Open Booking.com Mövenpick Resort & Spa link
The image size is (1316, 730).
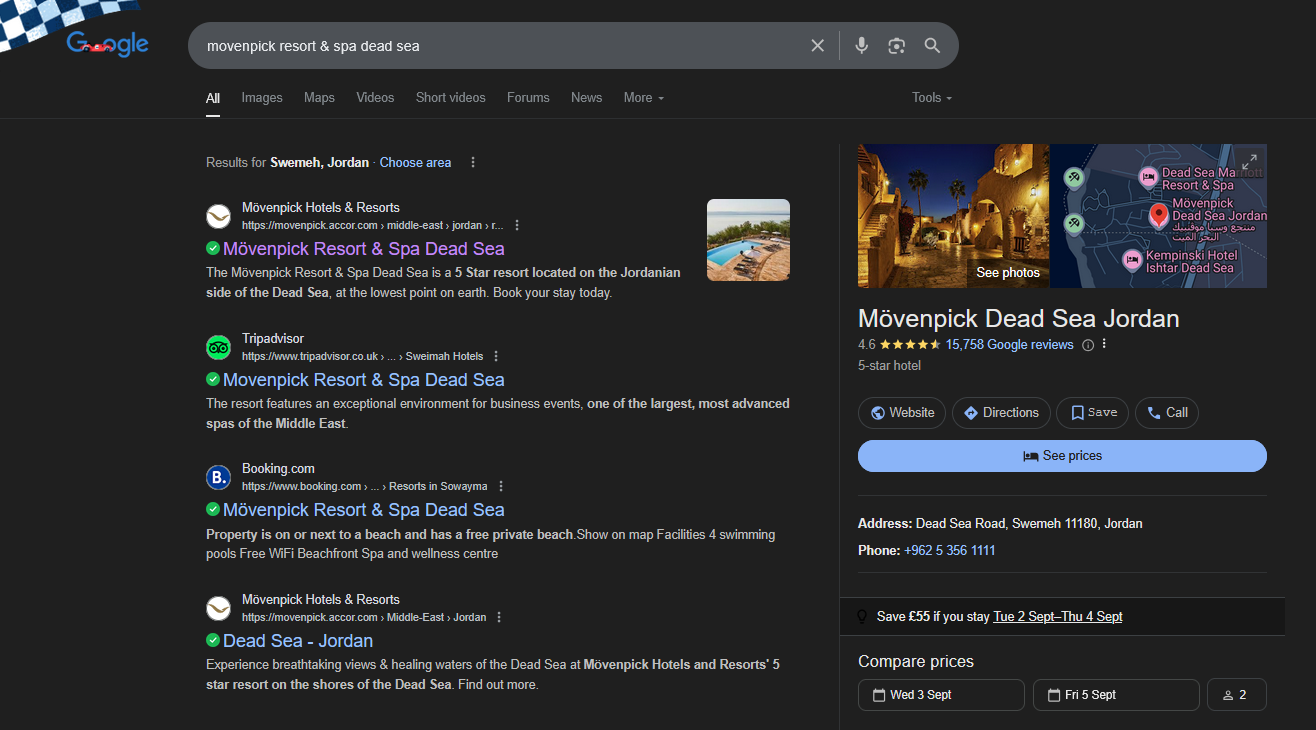click(x=364, y=510)
